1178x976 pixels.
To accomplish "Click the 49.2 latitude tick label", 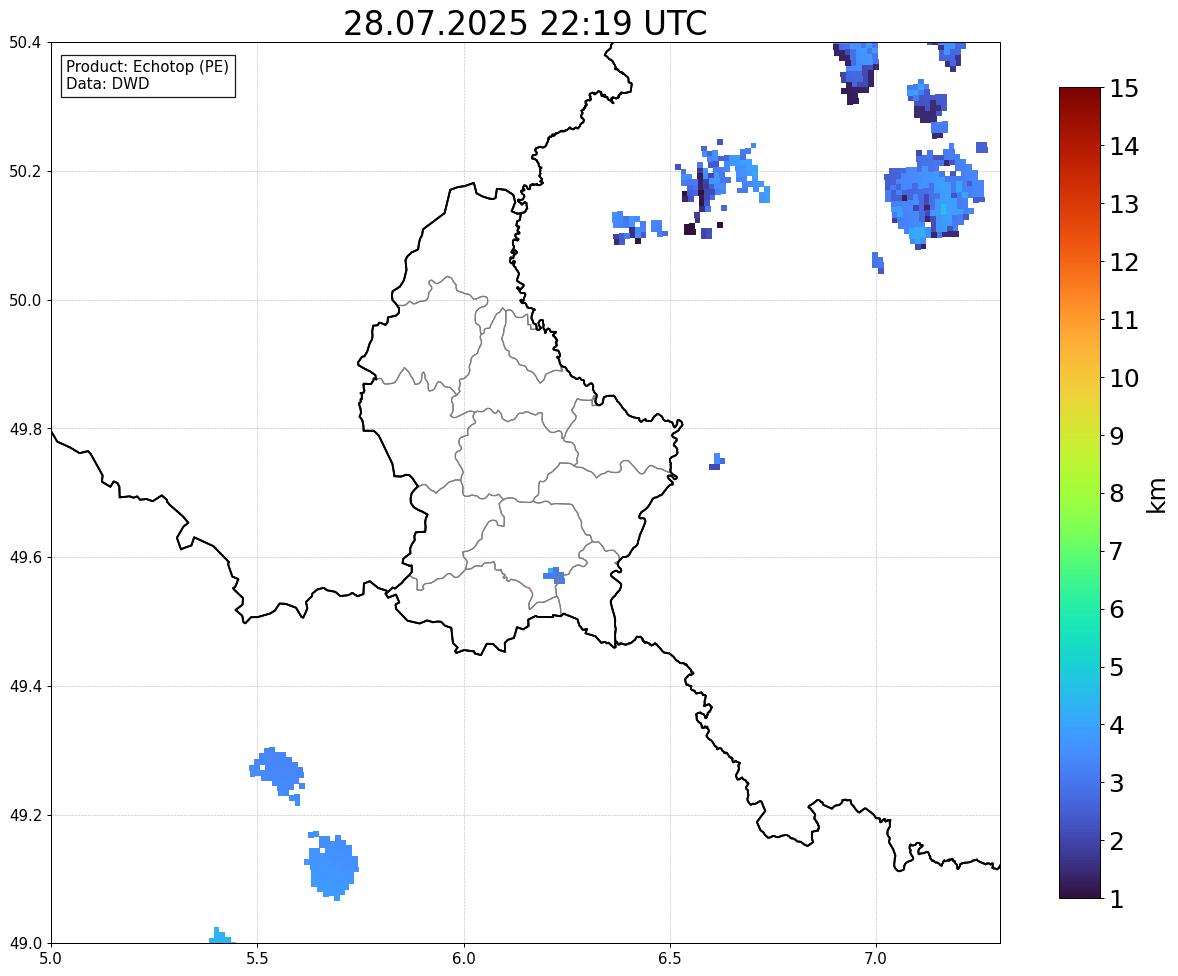I will [25, 815].
